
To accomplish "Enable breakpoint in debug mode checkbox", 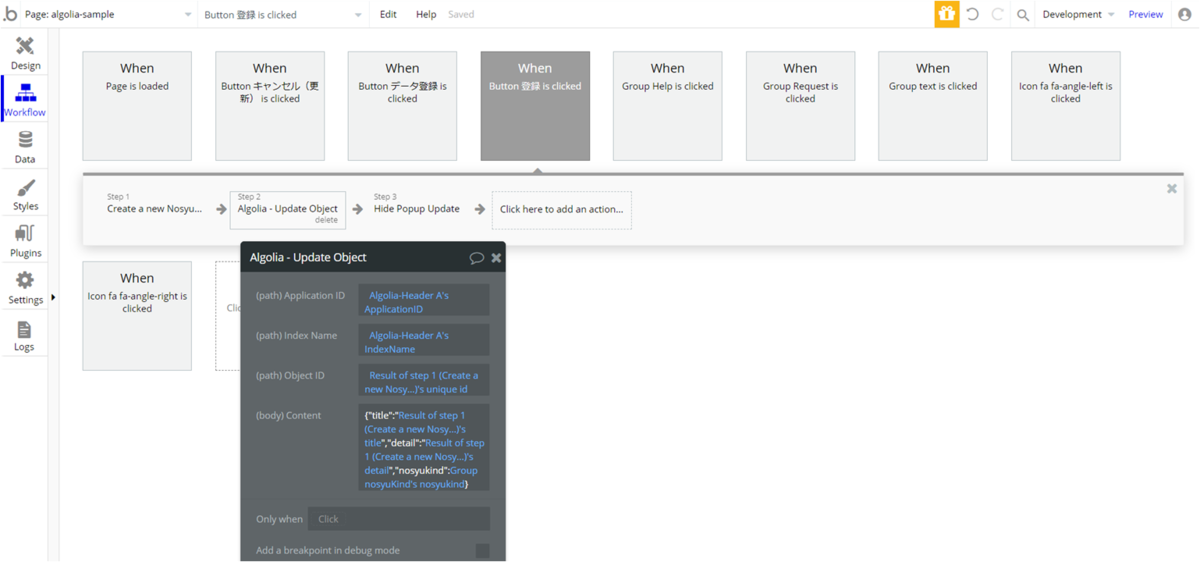I will (x=483, y=551).
